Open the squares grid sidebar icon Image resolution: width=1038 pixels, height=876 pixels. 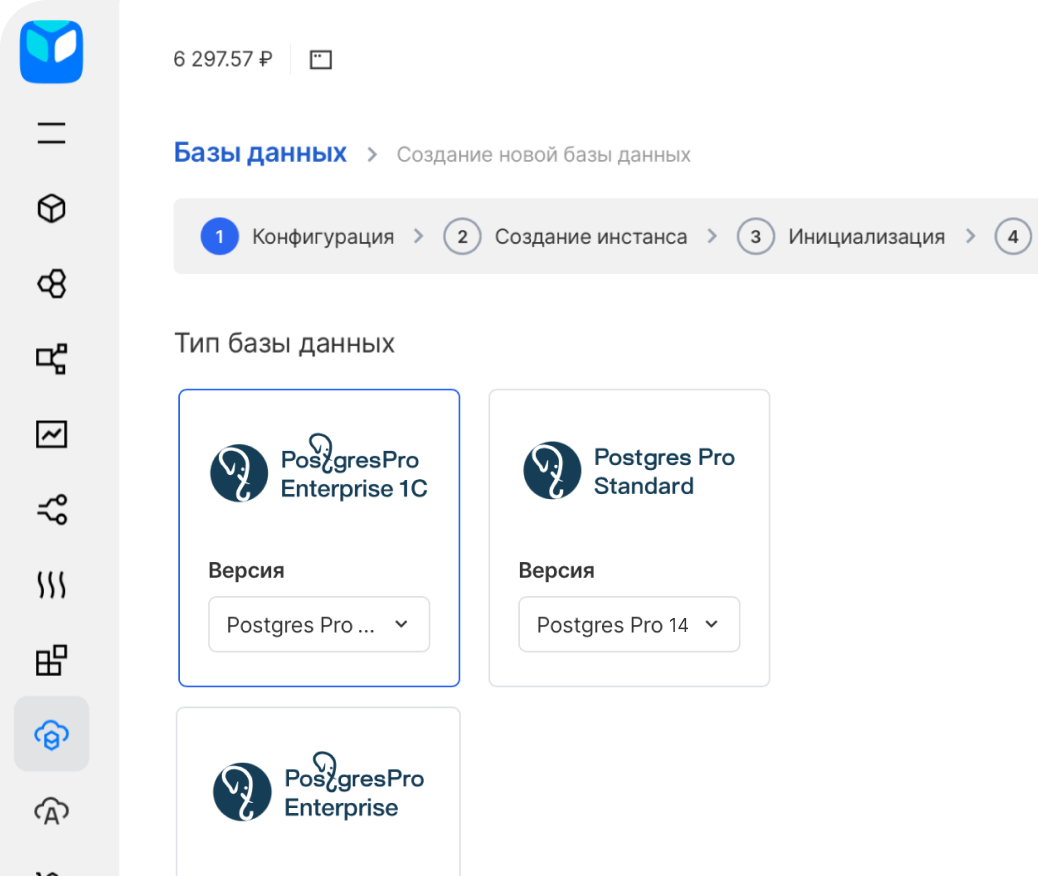52,660
